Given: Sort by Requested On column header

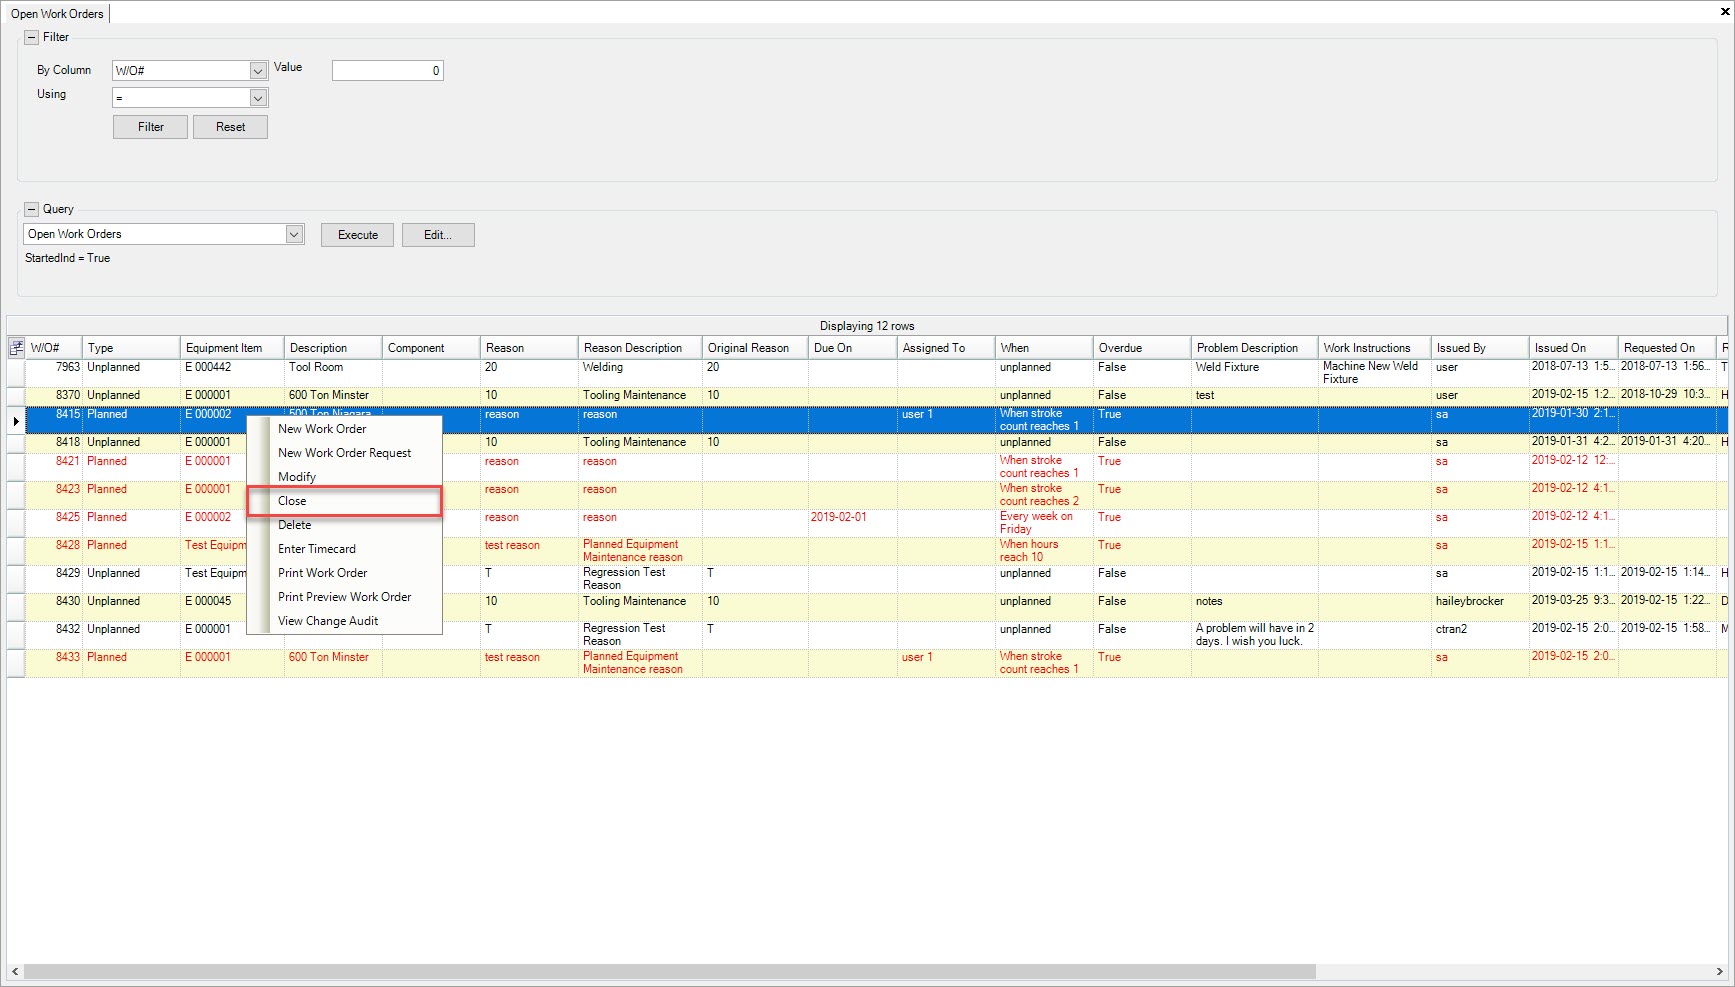Looking at the screenshot, I should 1667,348.
